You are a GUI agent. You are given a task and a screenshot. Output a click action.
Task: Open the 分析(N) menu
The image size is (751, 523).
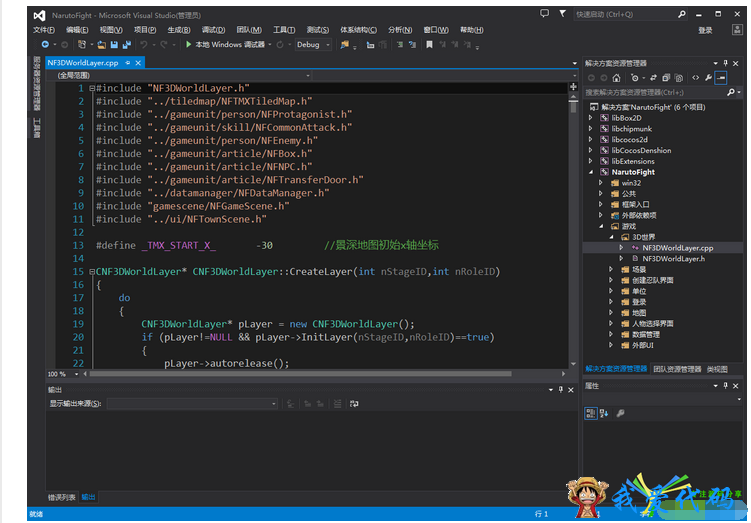(400, 30)
